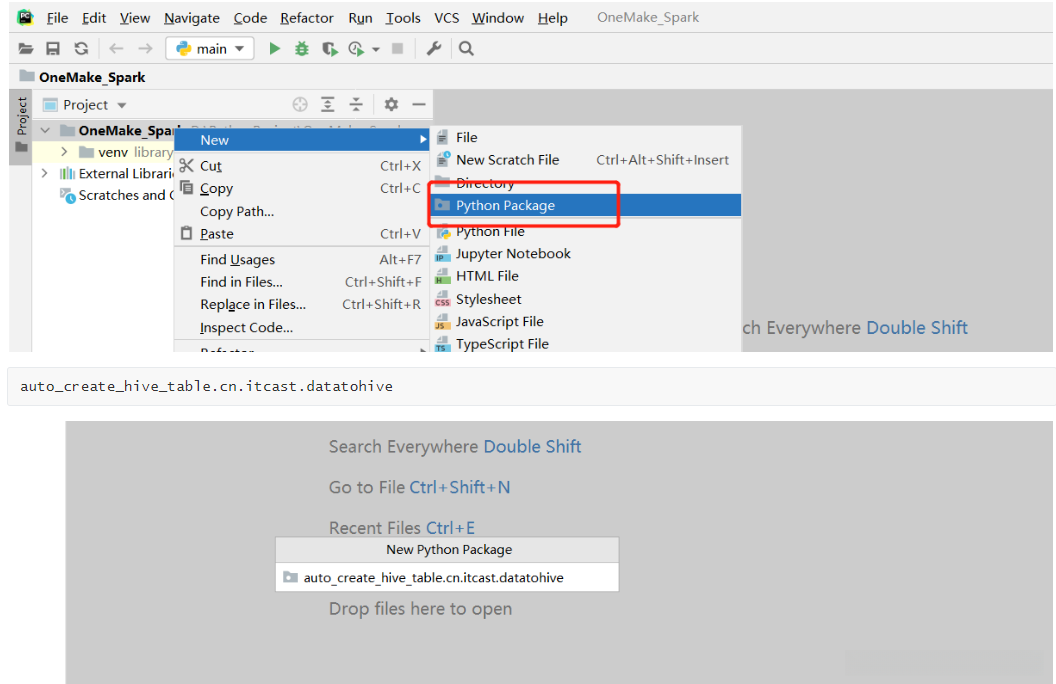Click the auto_create_hive_table.cn.itcast.datatohive code text
This screenshot has height=684, width=1056.
206,386
